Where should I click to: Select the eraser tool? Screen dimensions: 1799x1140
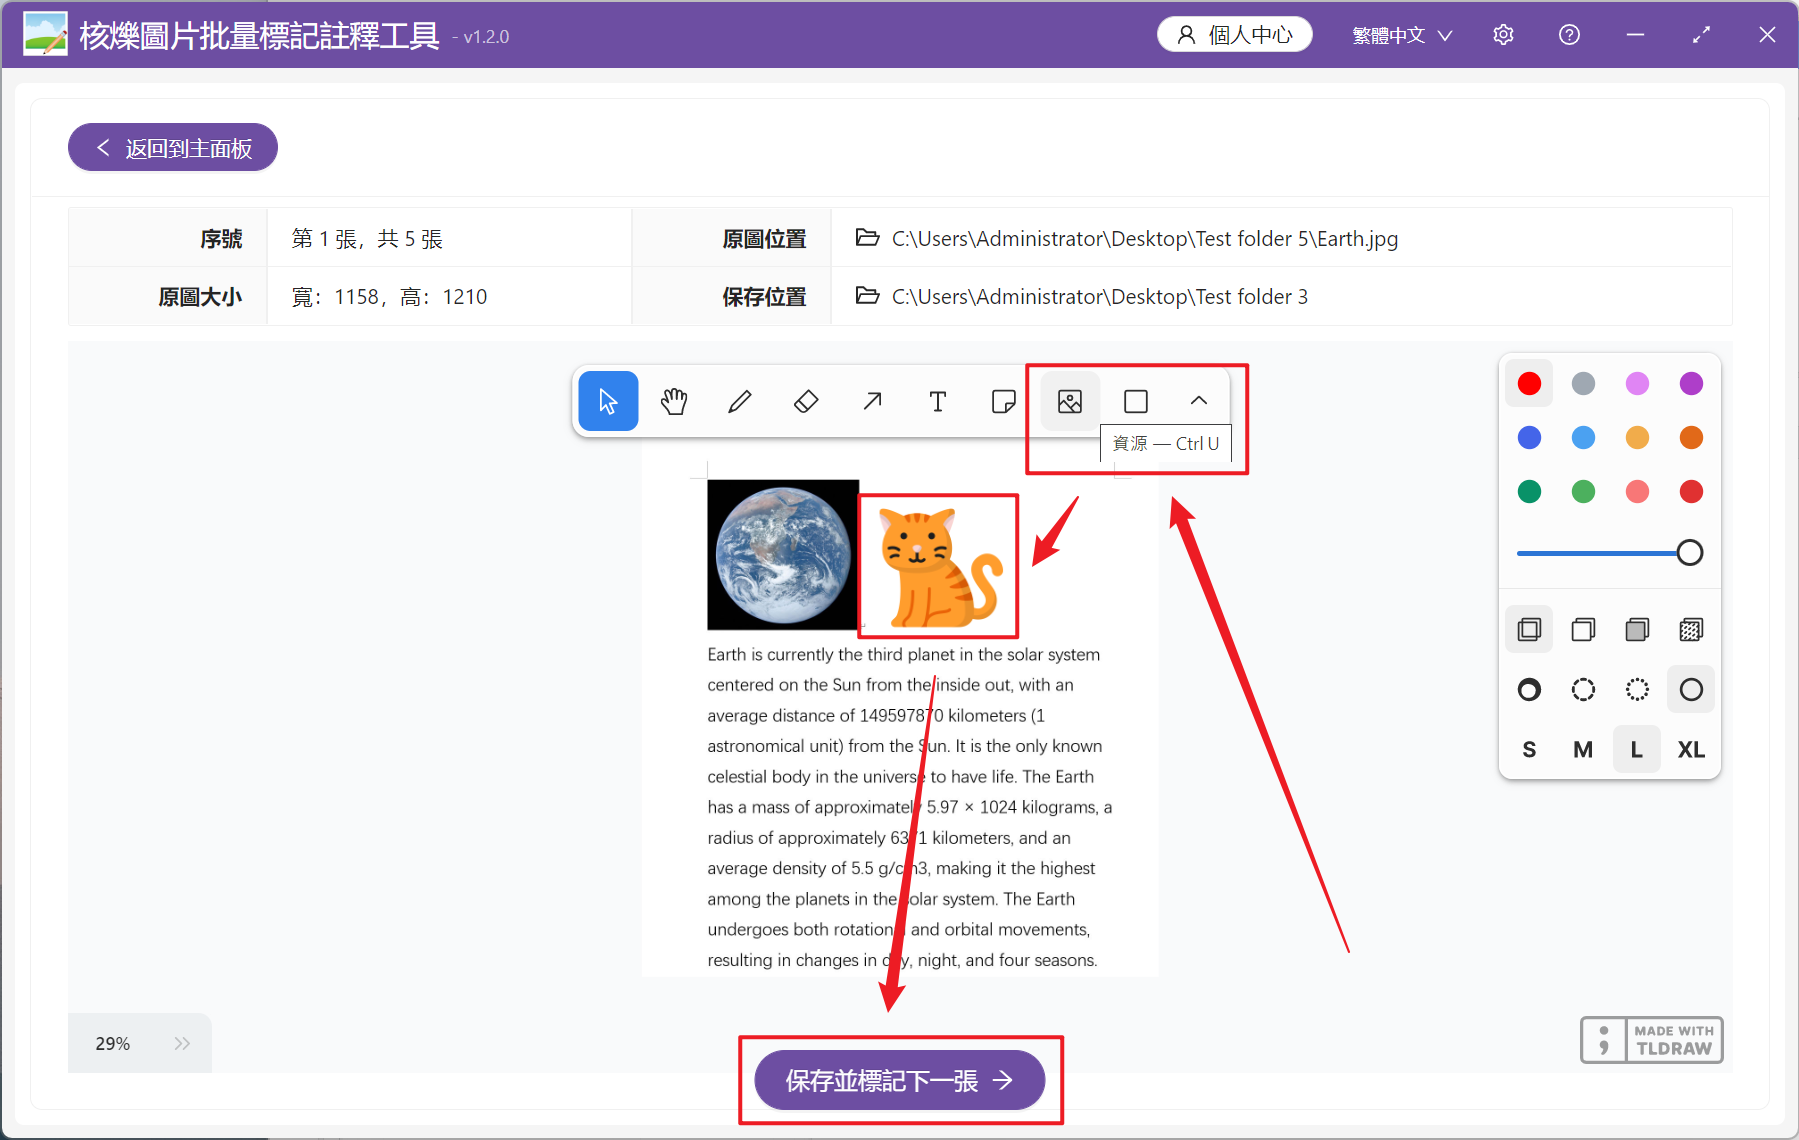[x=806, y=401]
